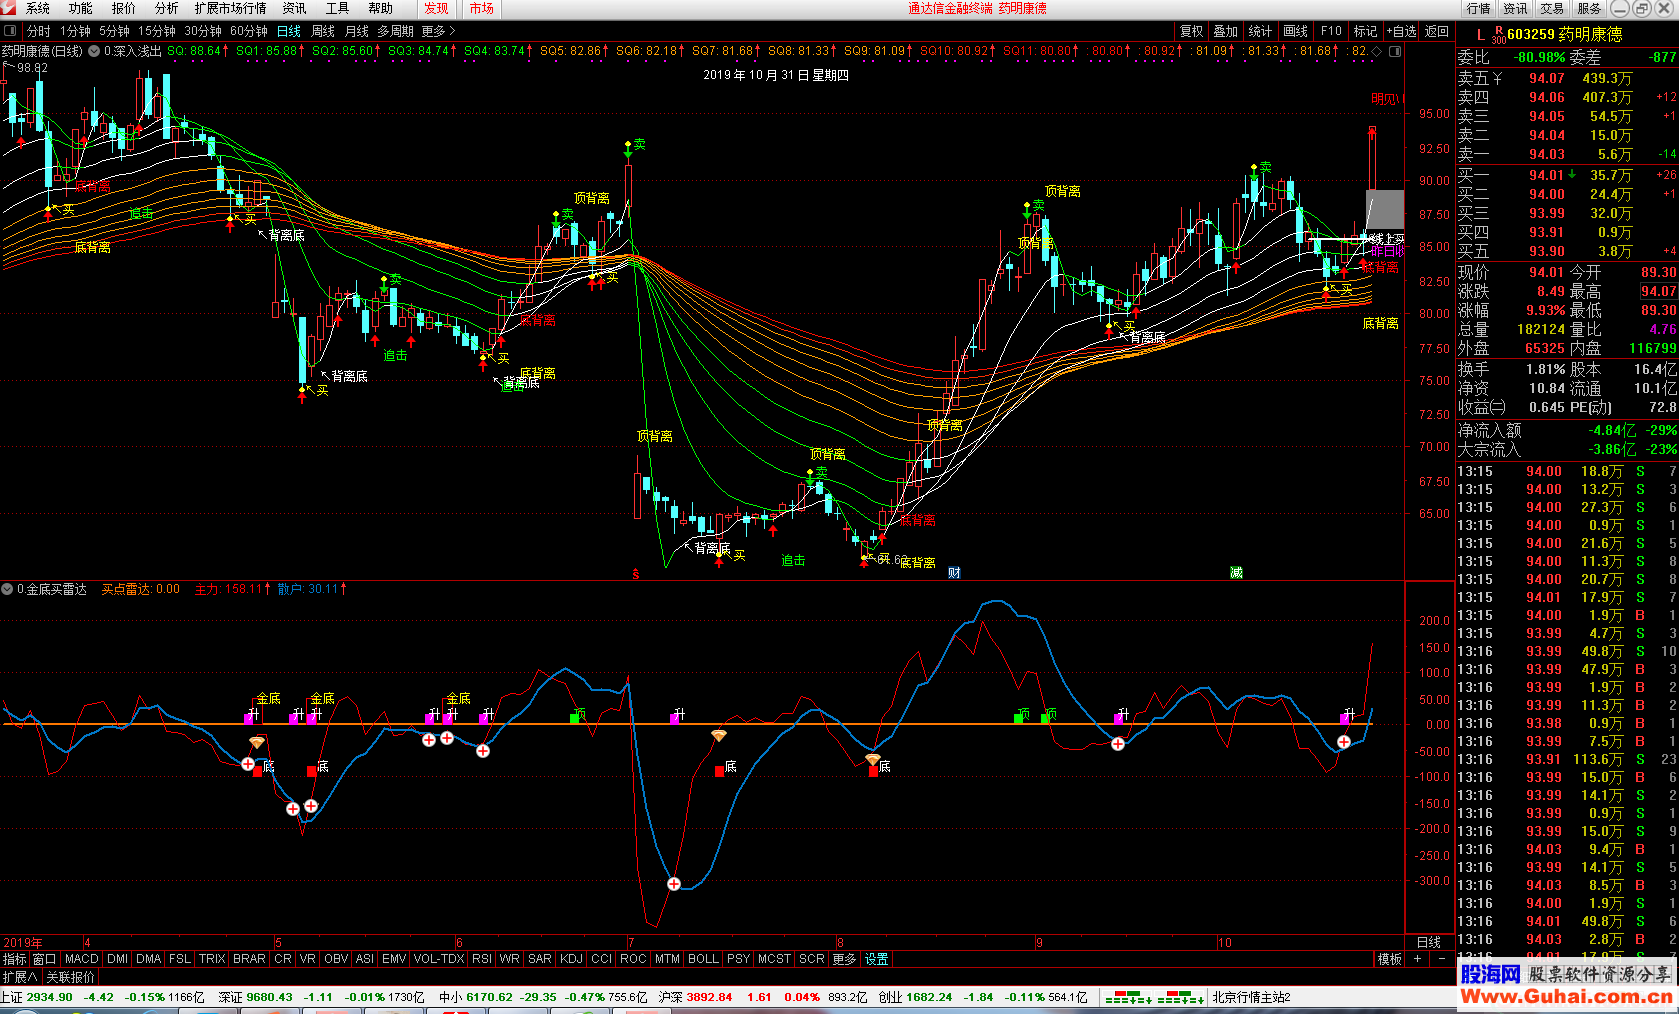Expand the 扩展 panel at bottom-left
The height and width of the screenshot is (1014, 1679).
click(x=20, y=977)
